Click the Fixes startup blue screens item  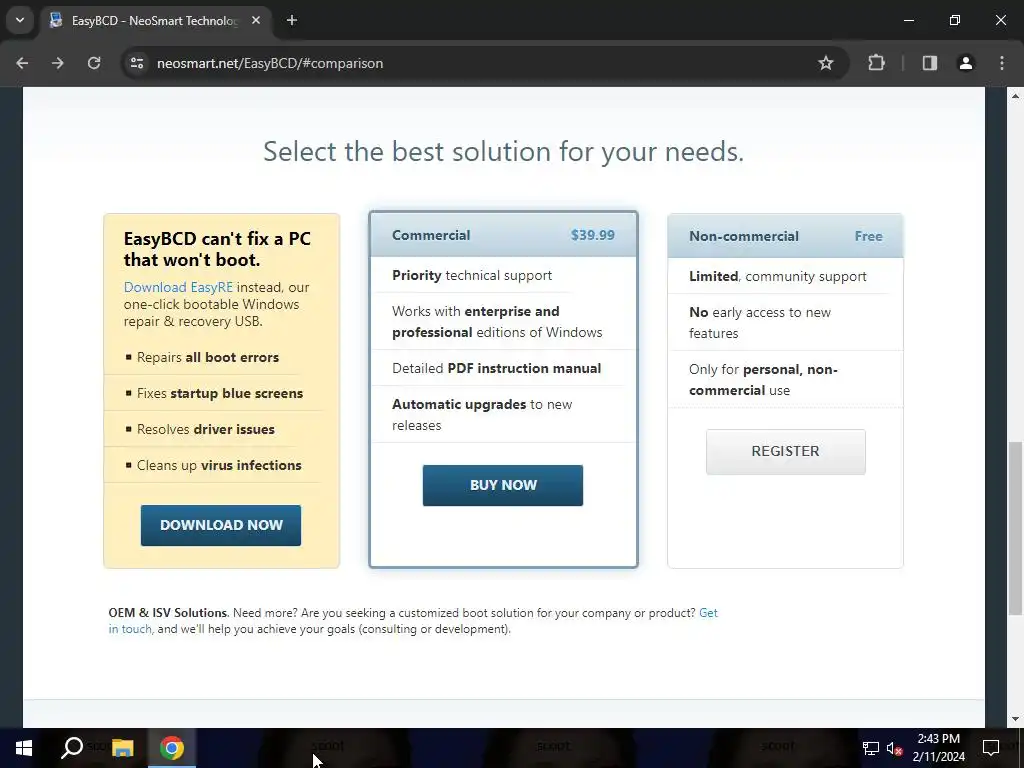coord(219,393)
